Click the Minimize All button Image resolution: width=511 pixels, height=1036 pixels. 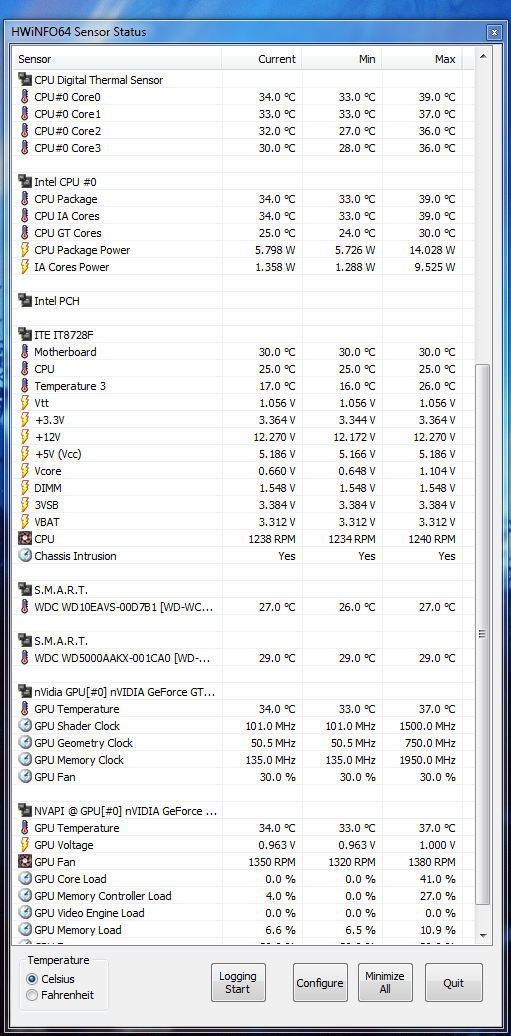(x=385, y=982)
